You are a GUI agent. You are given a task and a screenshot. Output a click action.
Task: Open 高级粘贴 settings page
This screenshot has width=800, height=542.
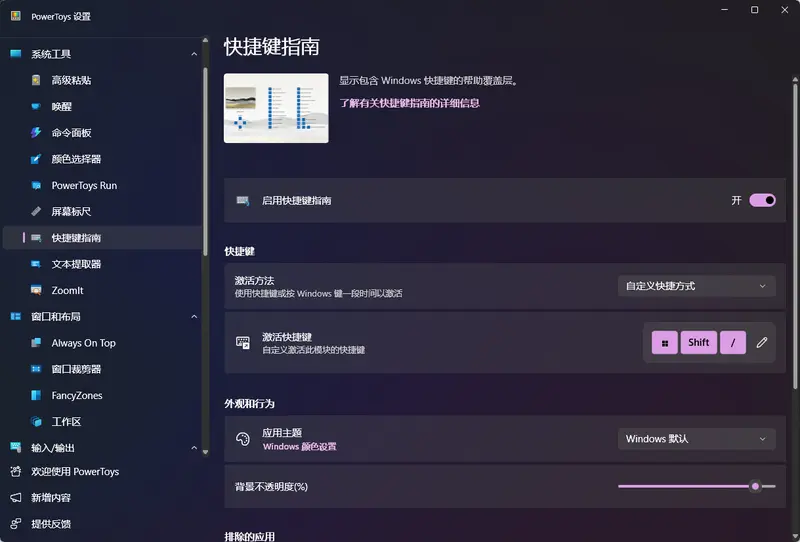coord(102,80)
